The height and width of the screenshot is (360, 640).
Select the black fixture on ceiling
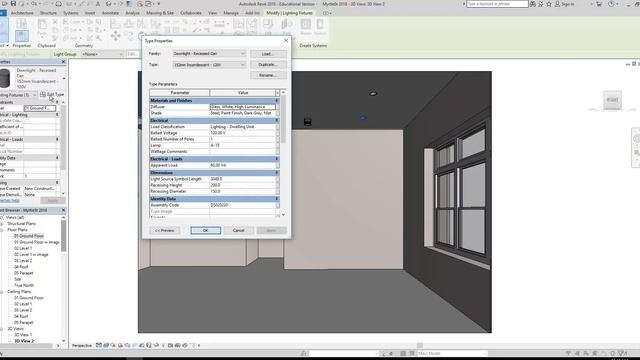[x=308, y=122]
